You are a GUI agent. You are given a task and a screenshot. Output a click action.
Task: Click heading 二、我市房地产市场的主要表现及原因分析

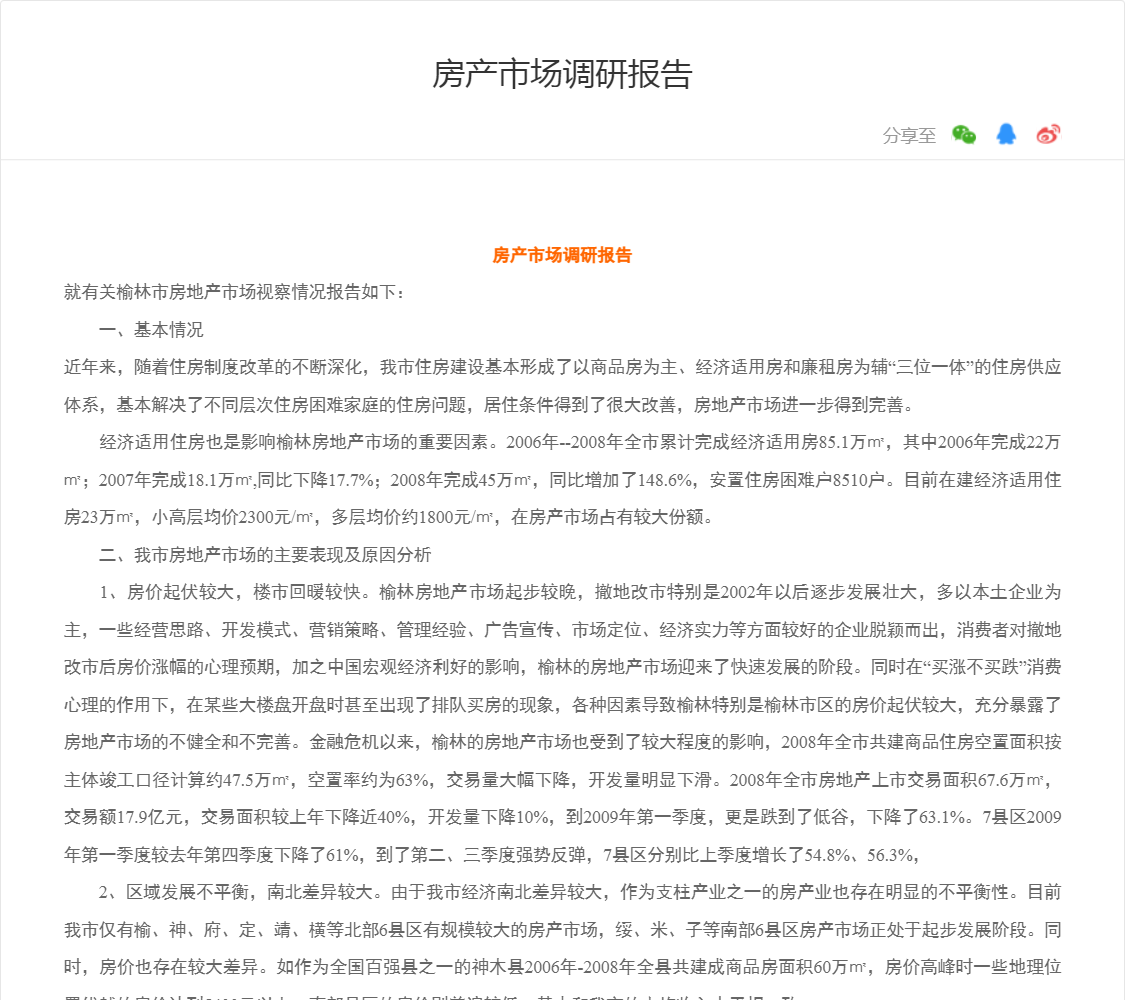pos(266,554)
